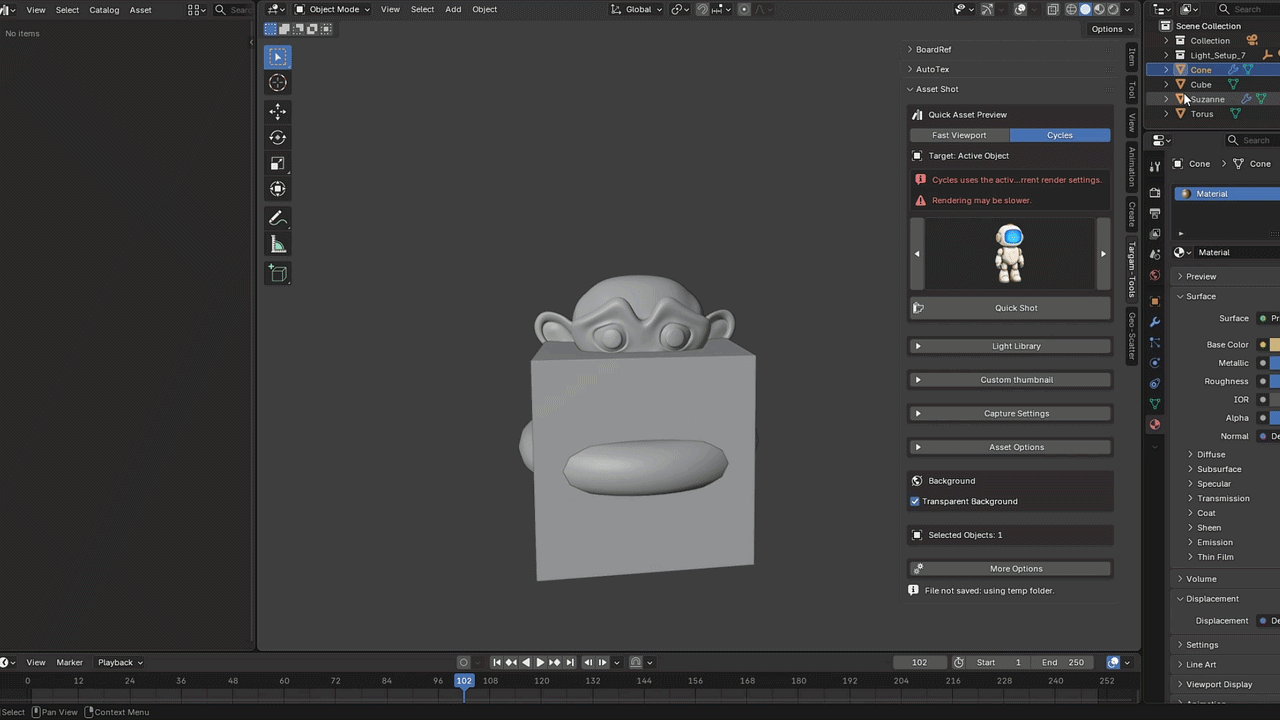The image size is (1280, 720).
Task: Open the Tarqam-Tools sidebar tab
Action: (x=1132, y=270)
